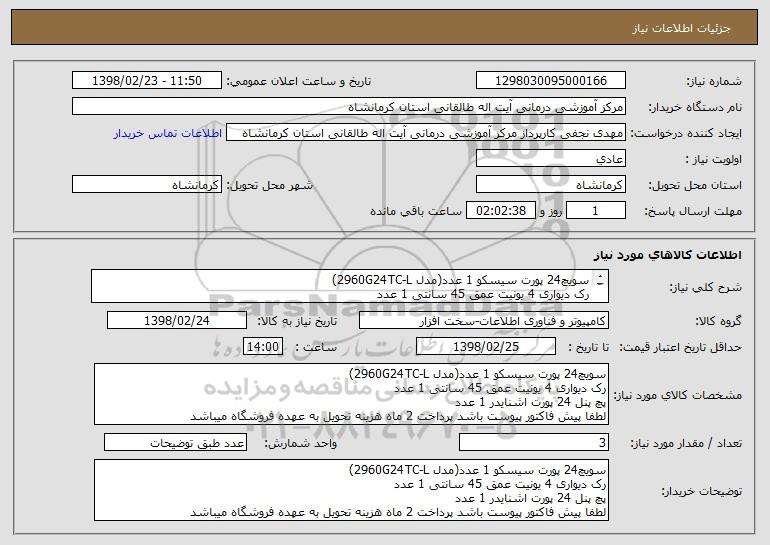Click the goods specifications text area

point(351,394)
